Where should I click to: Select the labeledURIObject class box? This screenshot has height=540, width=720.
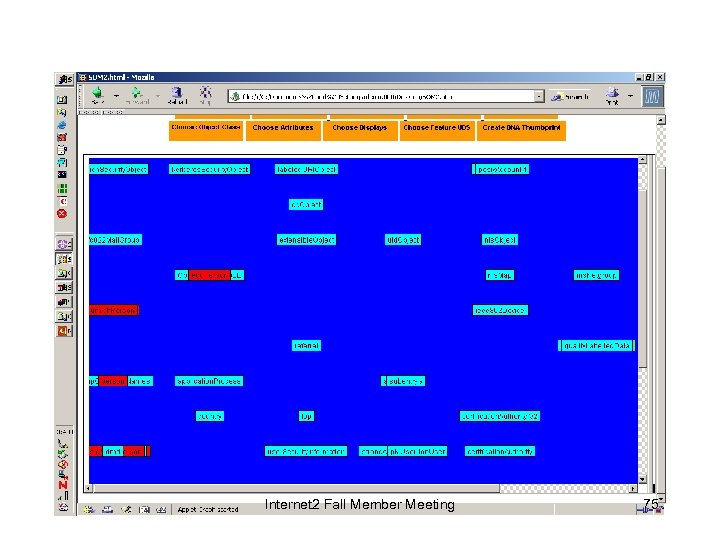[306, 169]
